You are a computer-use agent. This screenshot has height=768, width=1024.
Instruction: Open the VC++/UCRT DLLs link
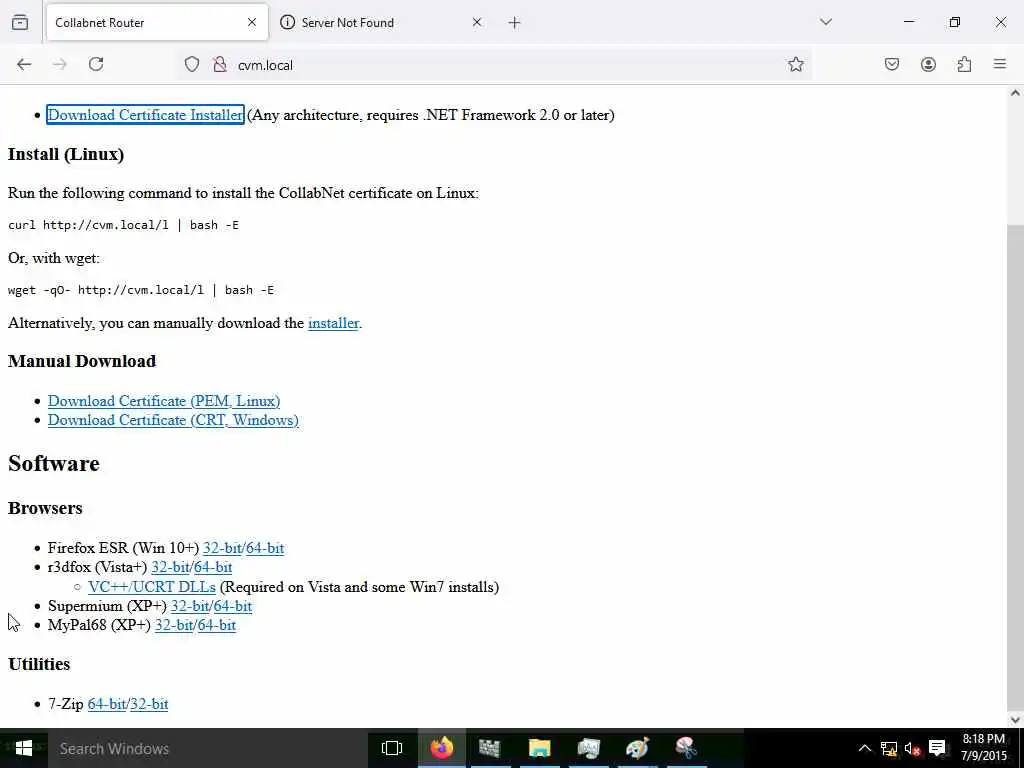(x=152, y=586)
